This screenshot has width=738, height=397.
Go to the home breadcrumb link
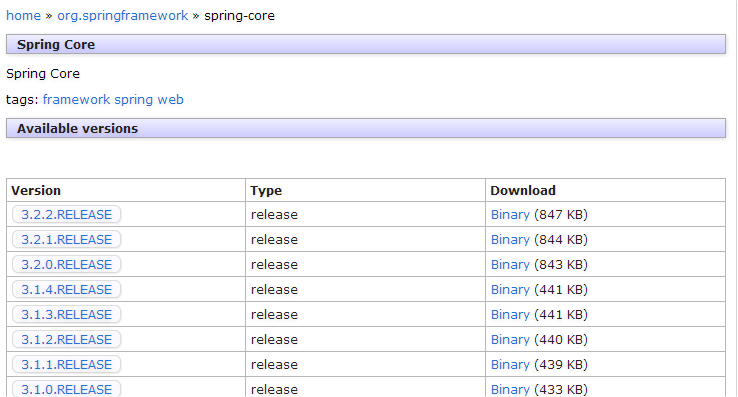click(x=24, y=16)
